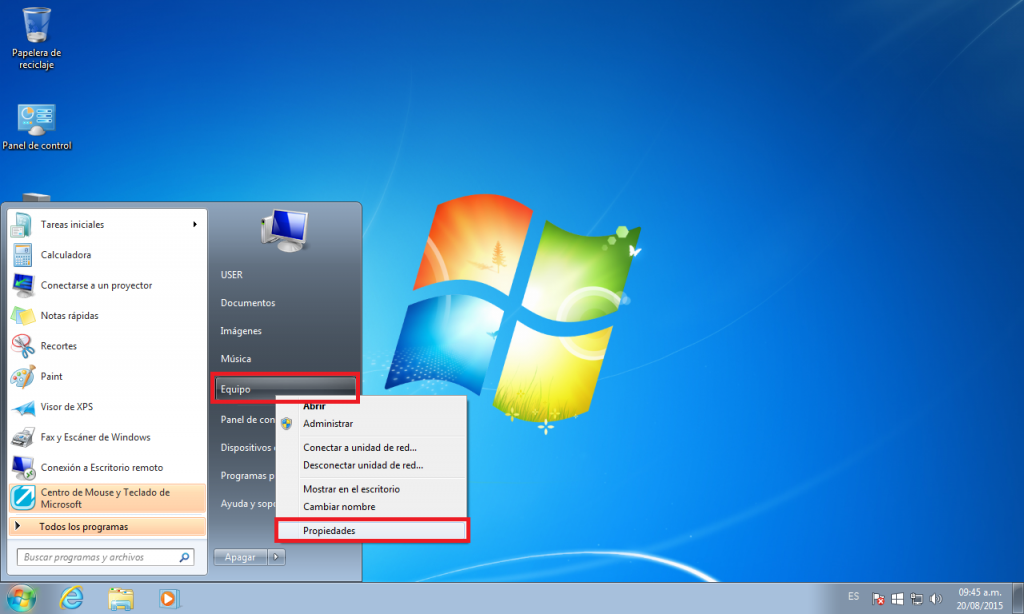1024x614 pixels.
Task: Open the Papelera de reciclaje desktop icon
Action: coord(37,38)
